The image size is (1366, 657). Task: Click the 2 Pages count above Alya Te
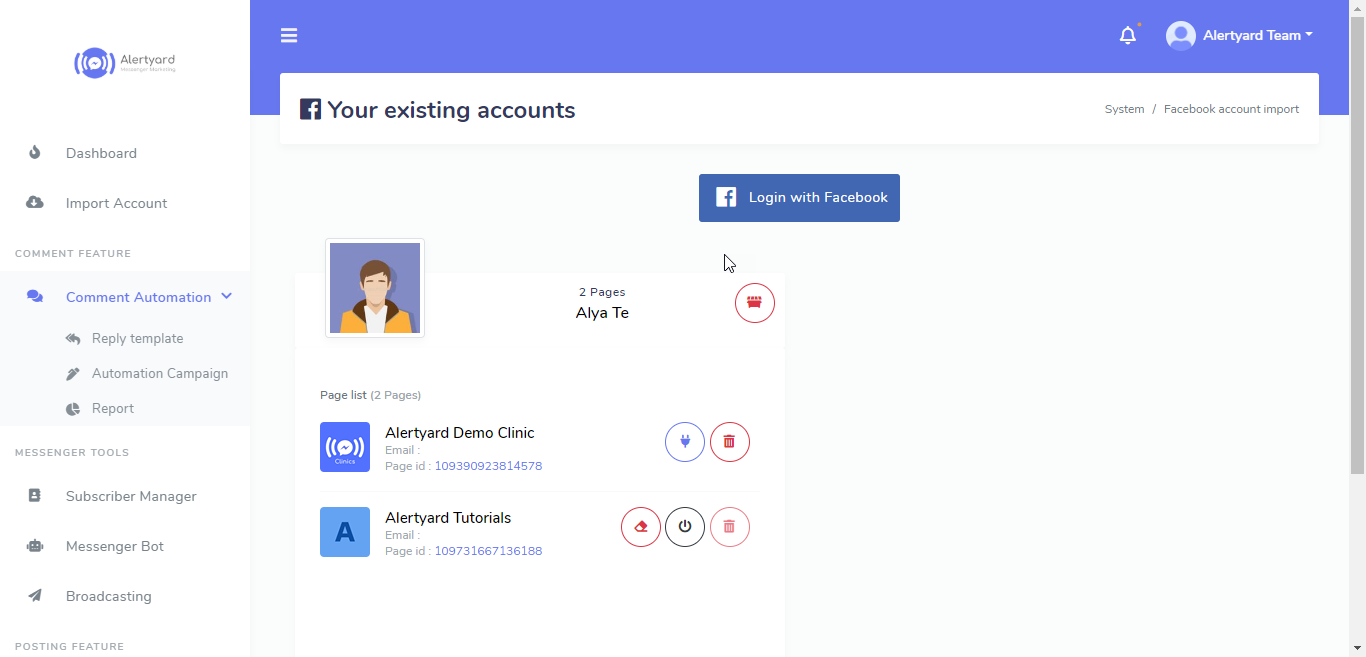602,292
